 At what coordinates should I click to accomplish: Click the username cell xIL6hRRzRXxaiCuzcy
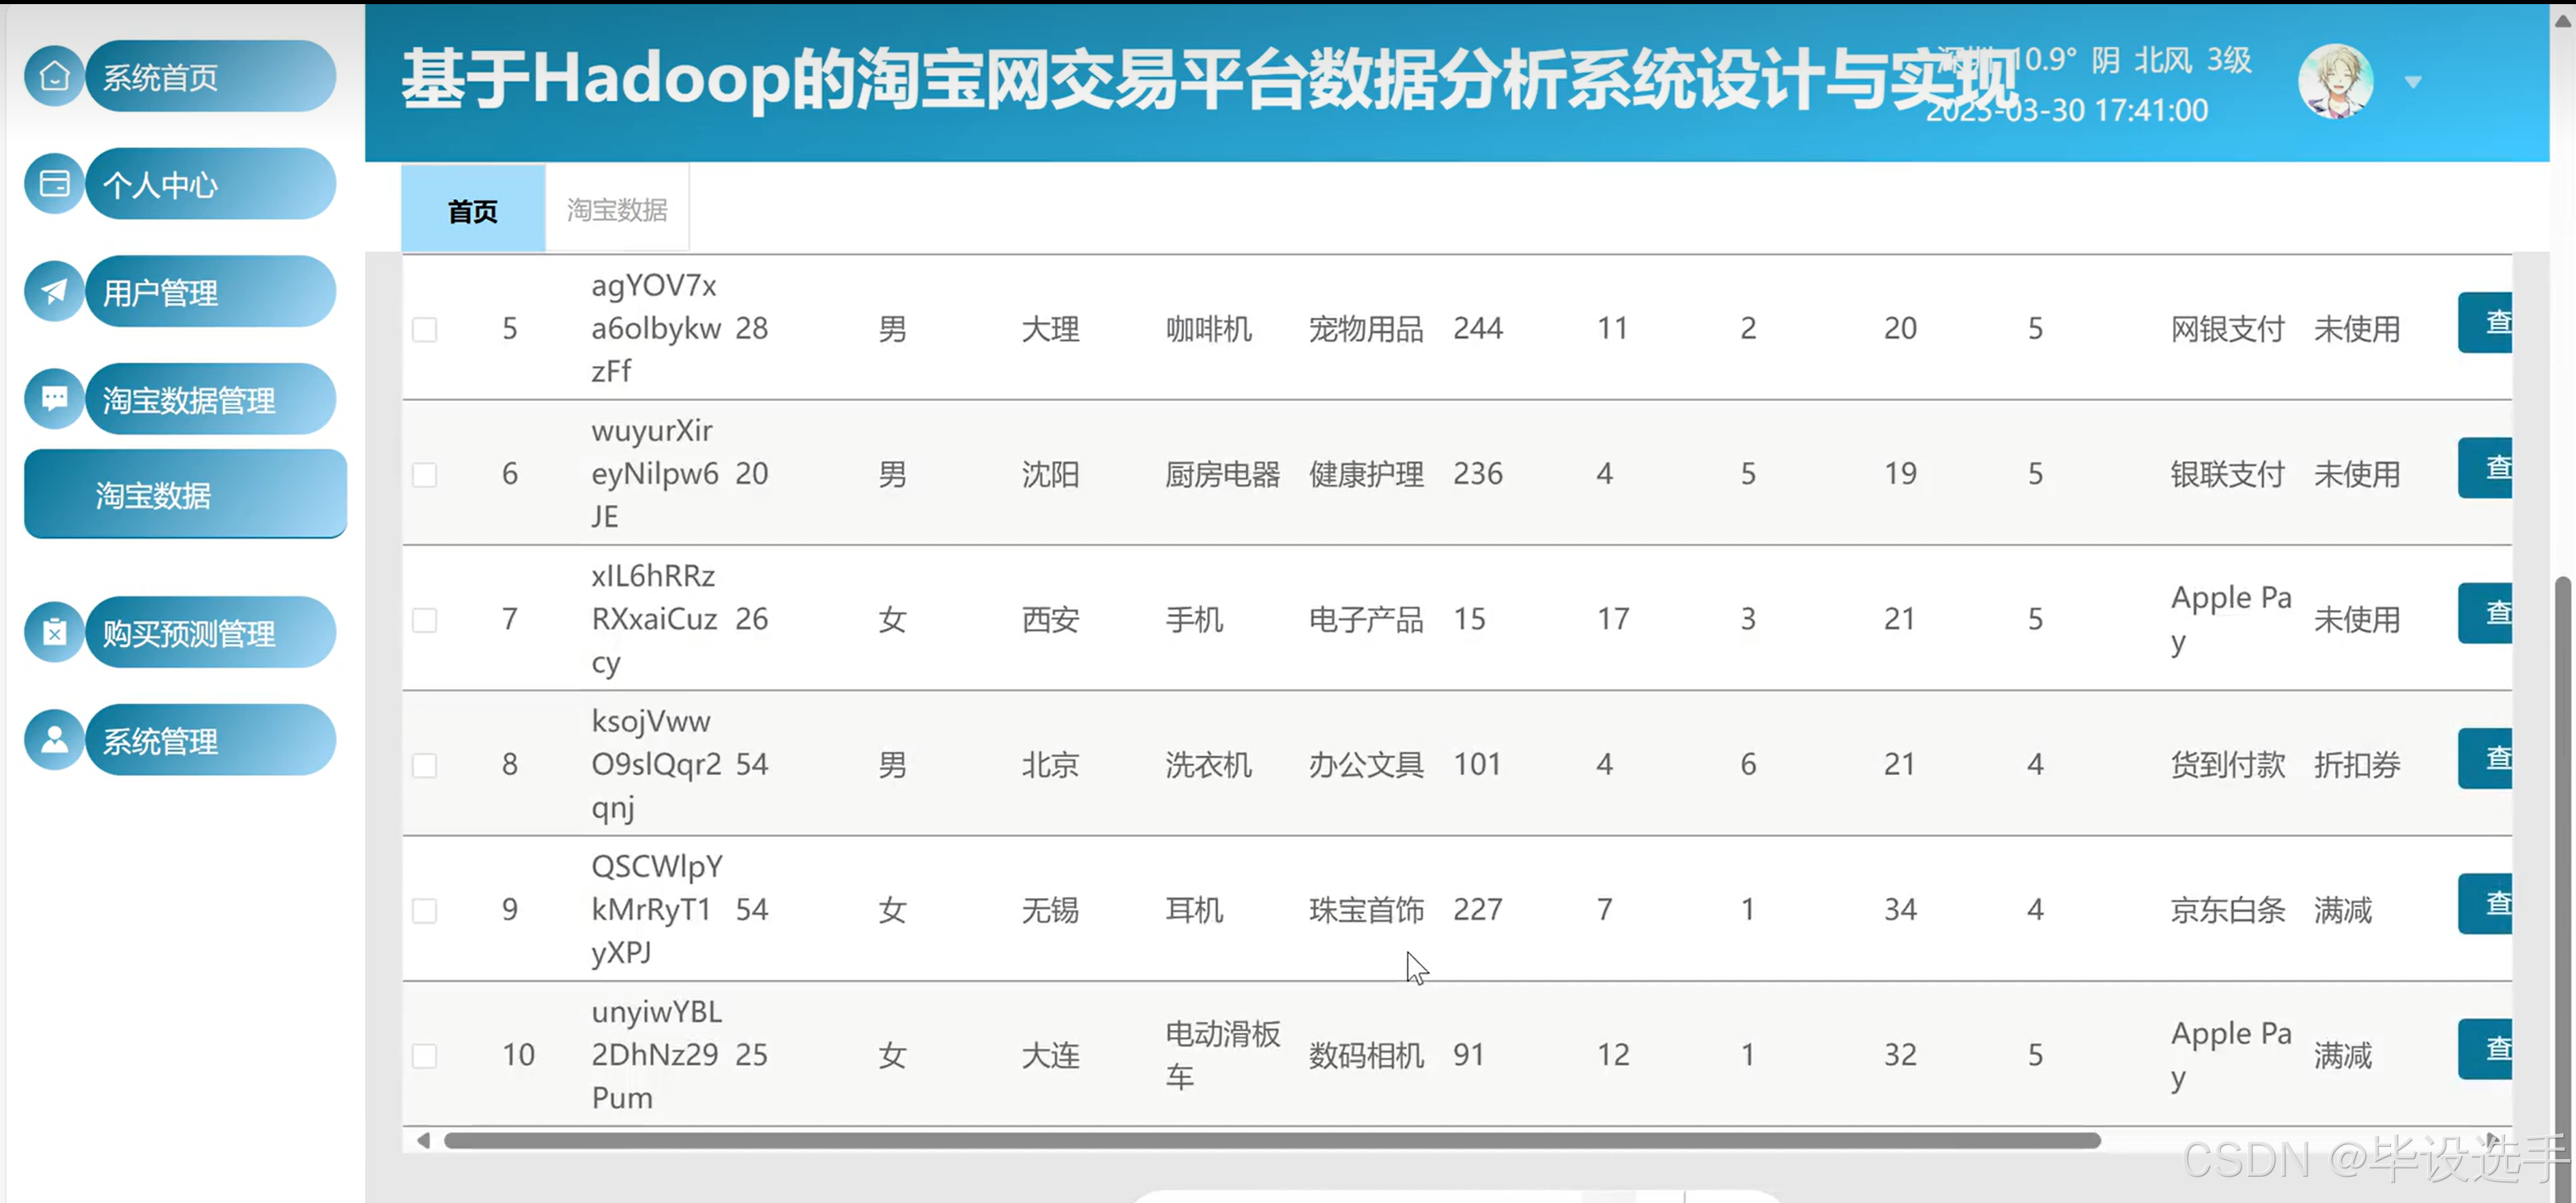654,619
